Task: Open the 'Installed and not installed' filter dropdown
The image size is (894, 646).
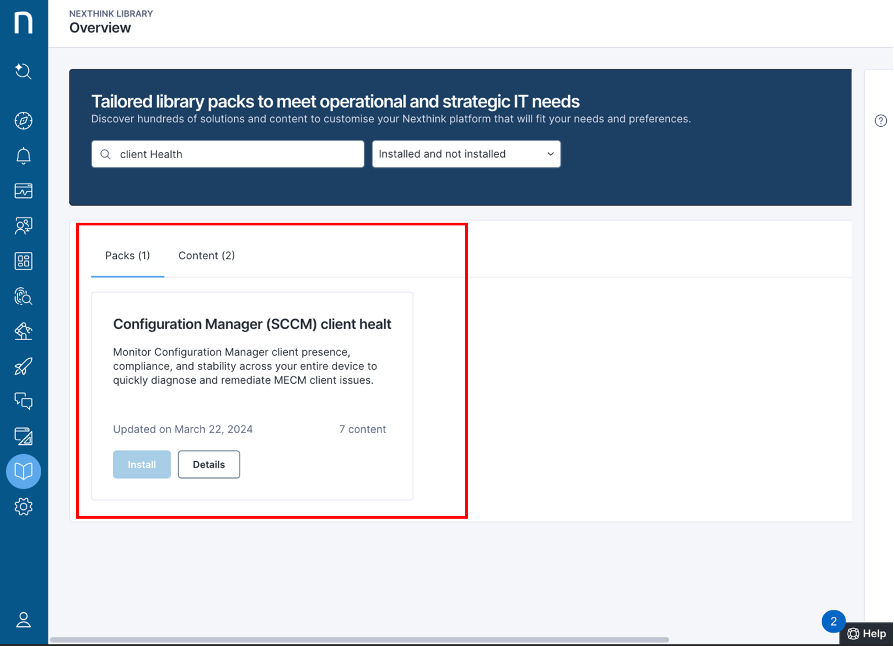Action: (466, 154)
